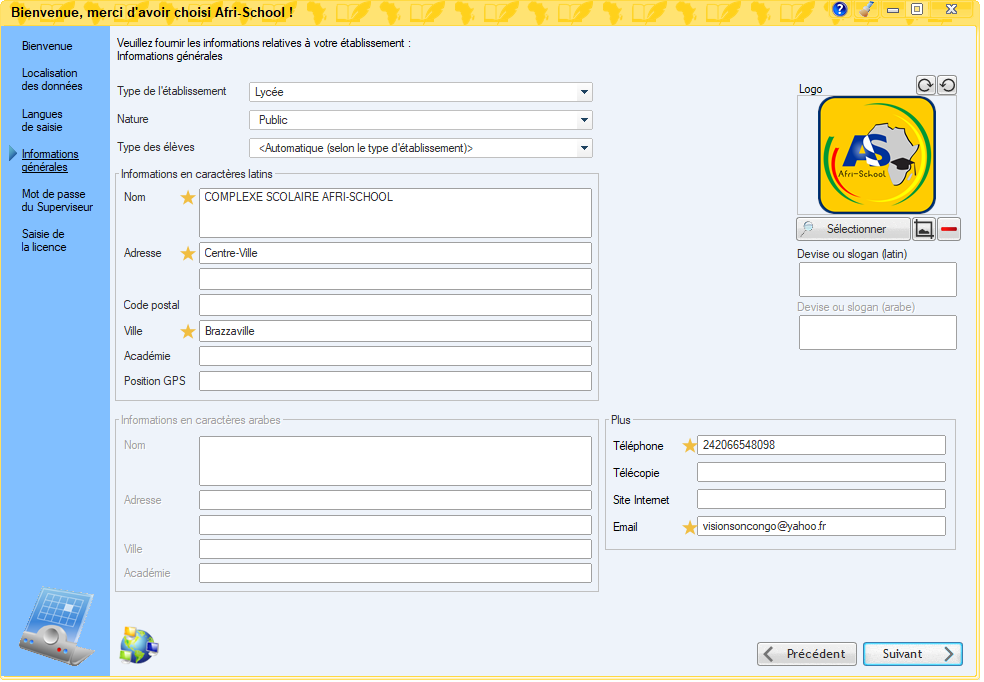Maximize the Afri-School setup window
Image resolution: width=984 pixels, height=682 pixels.
coord(917,9)
